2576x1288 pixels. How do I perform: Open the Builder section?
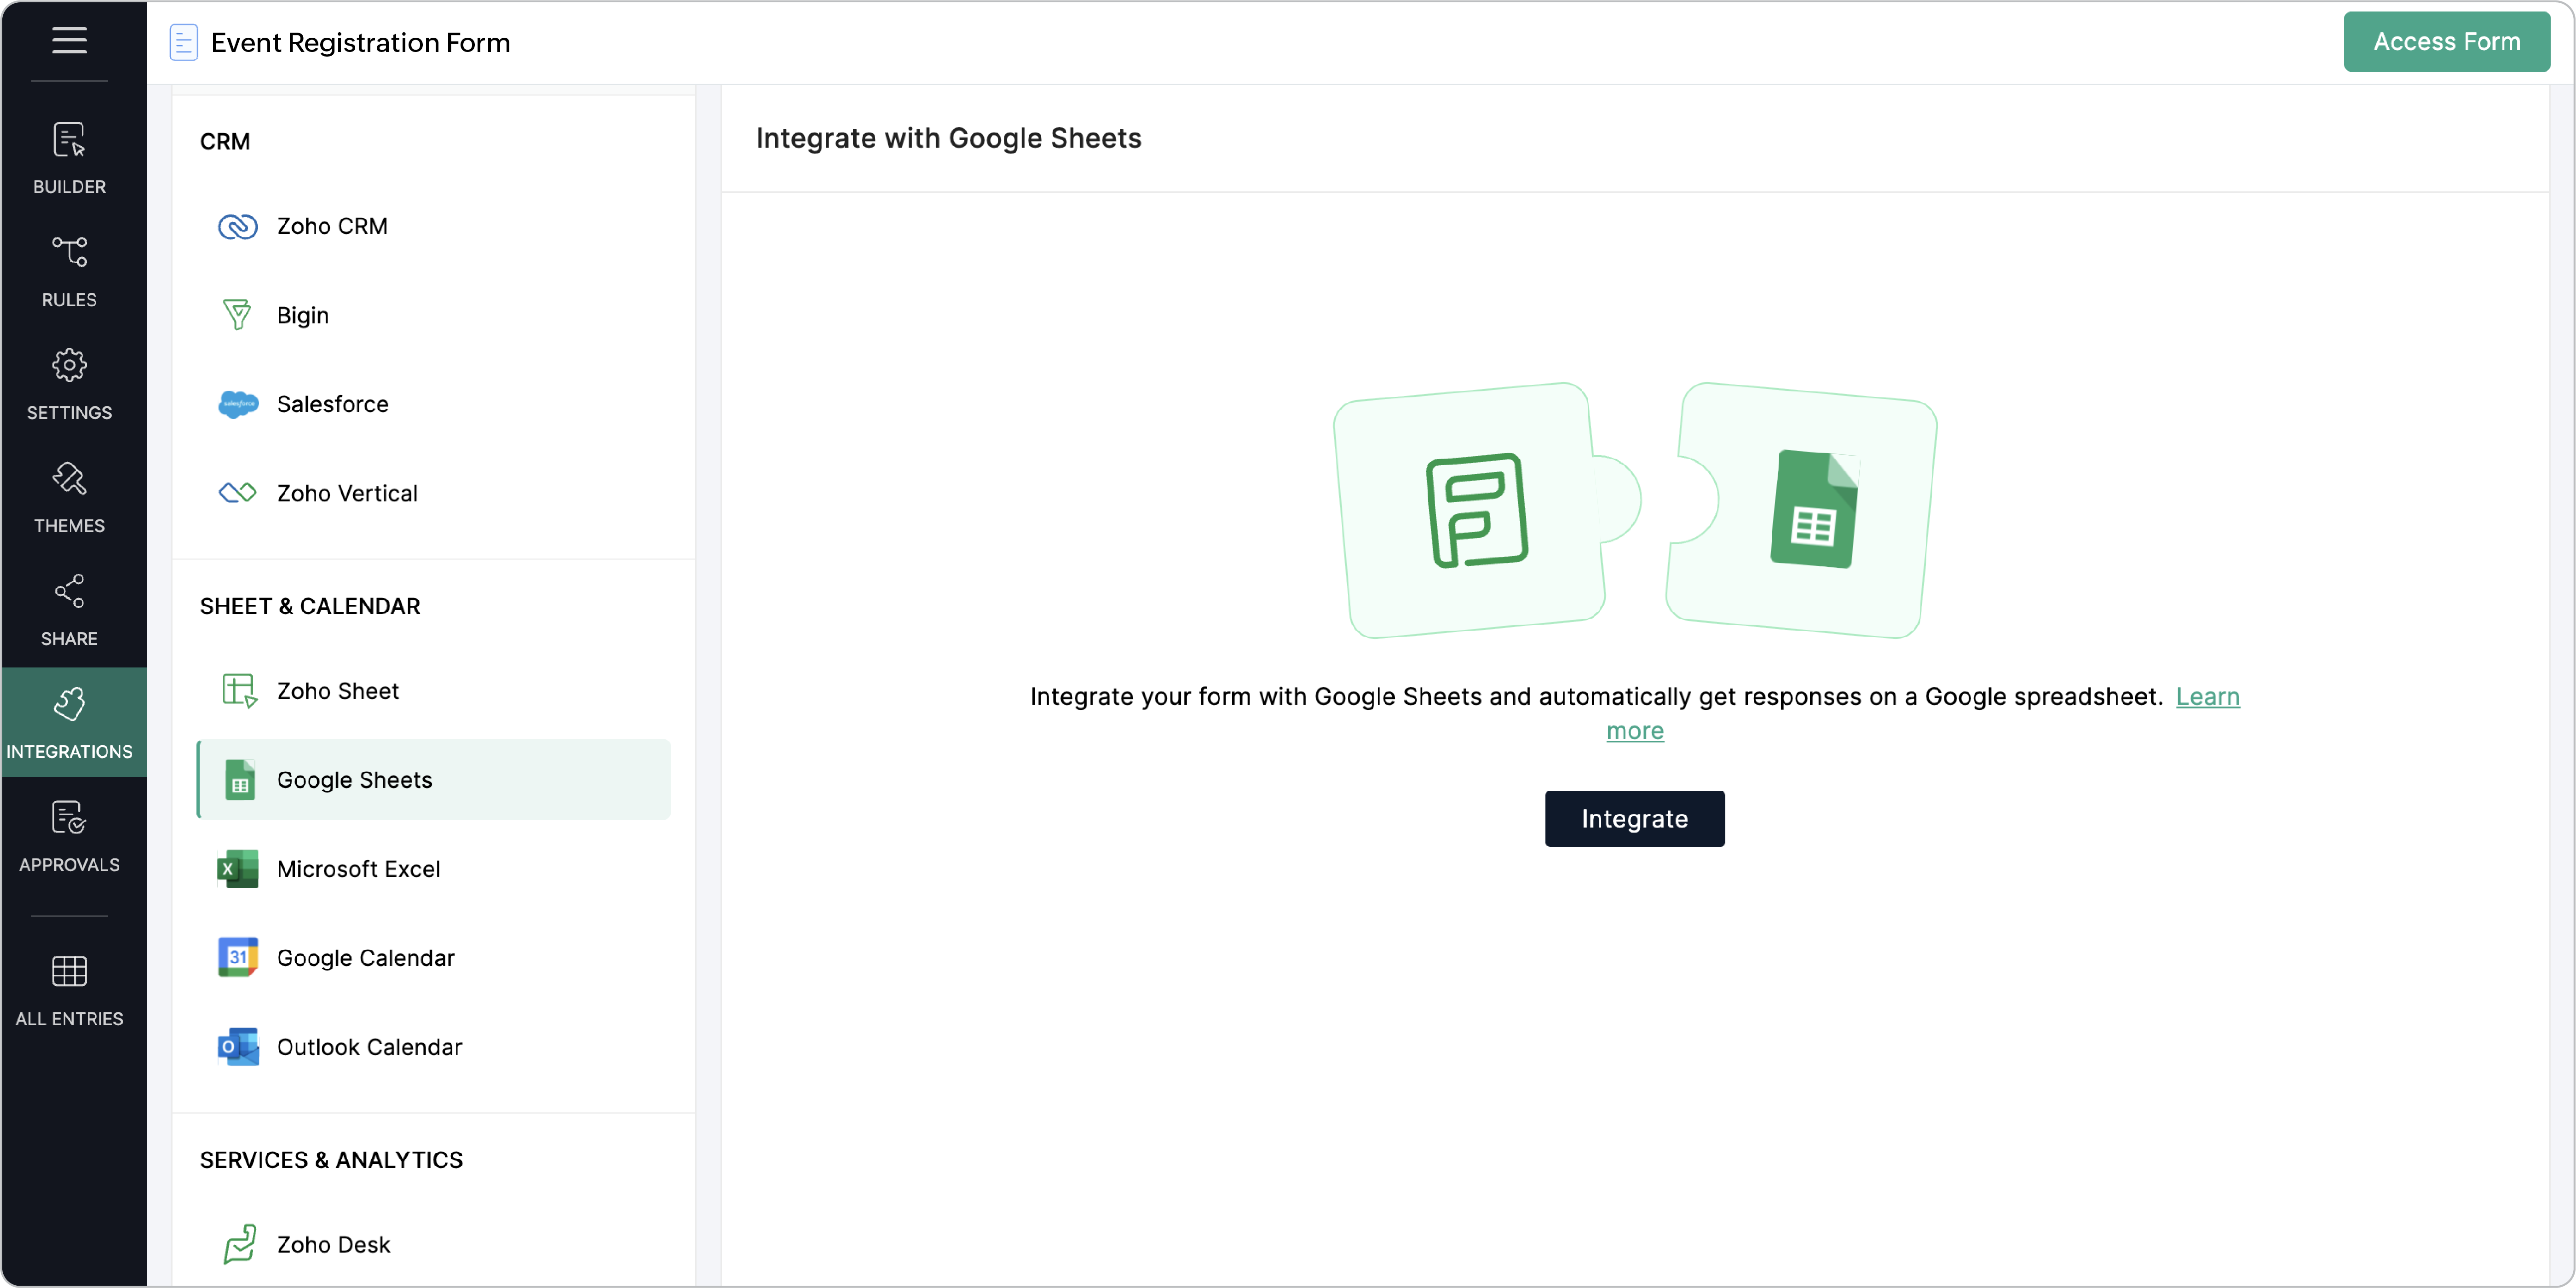(69, 158)
